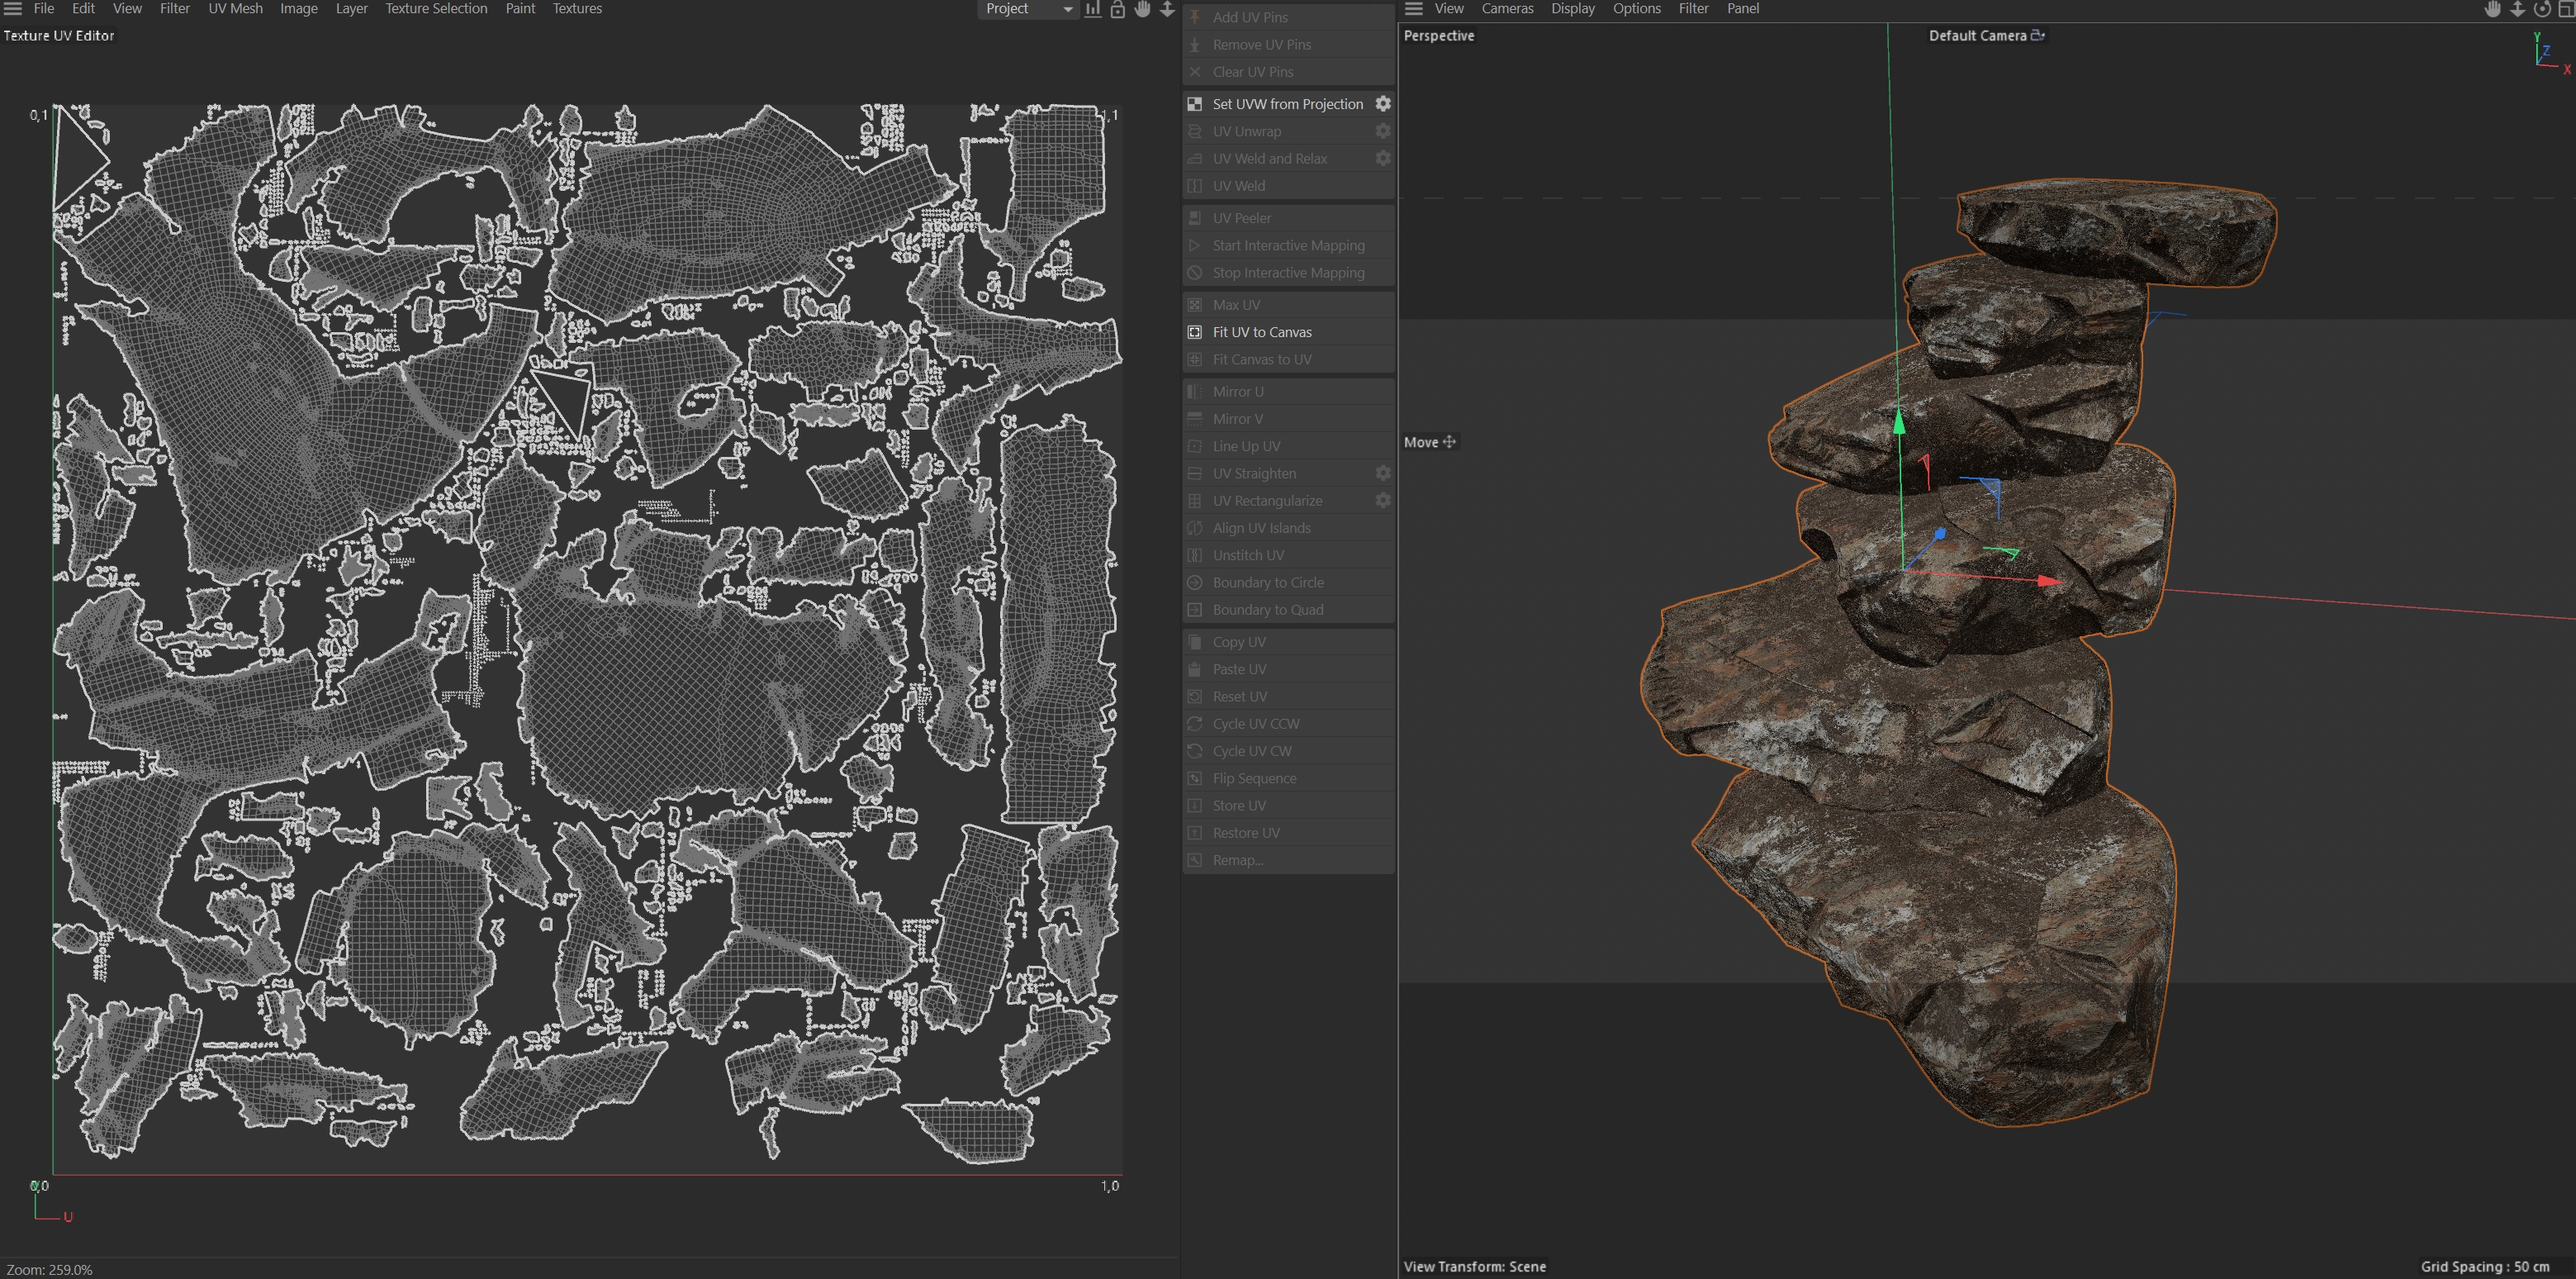
Task: Open the Texture Selection menu
Action: [x=436, y=9]
